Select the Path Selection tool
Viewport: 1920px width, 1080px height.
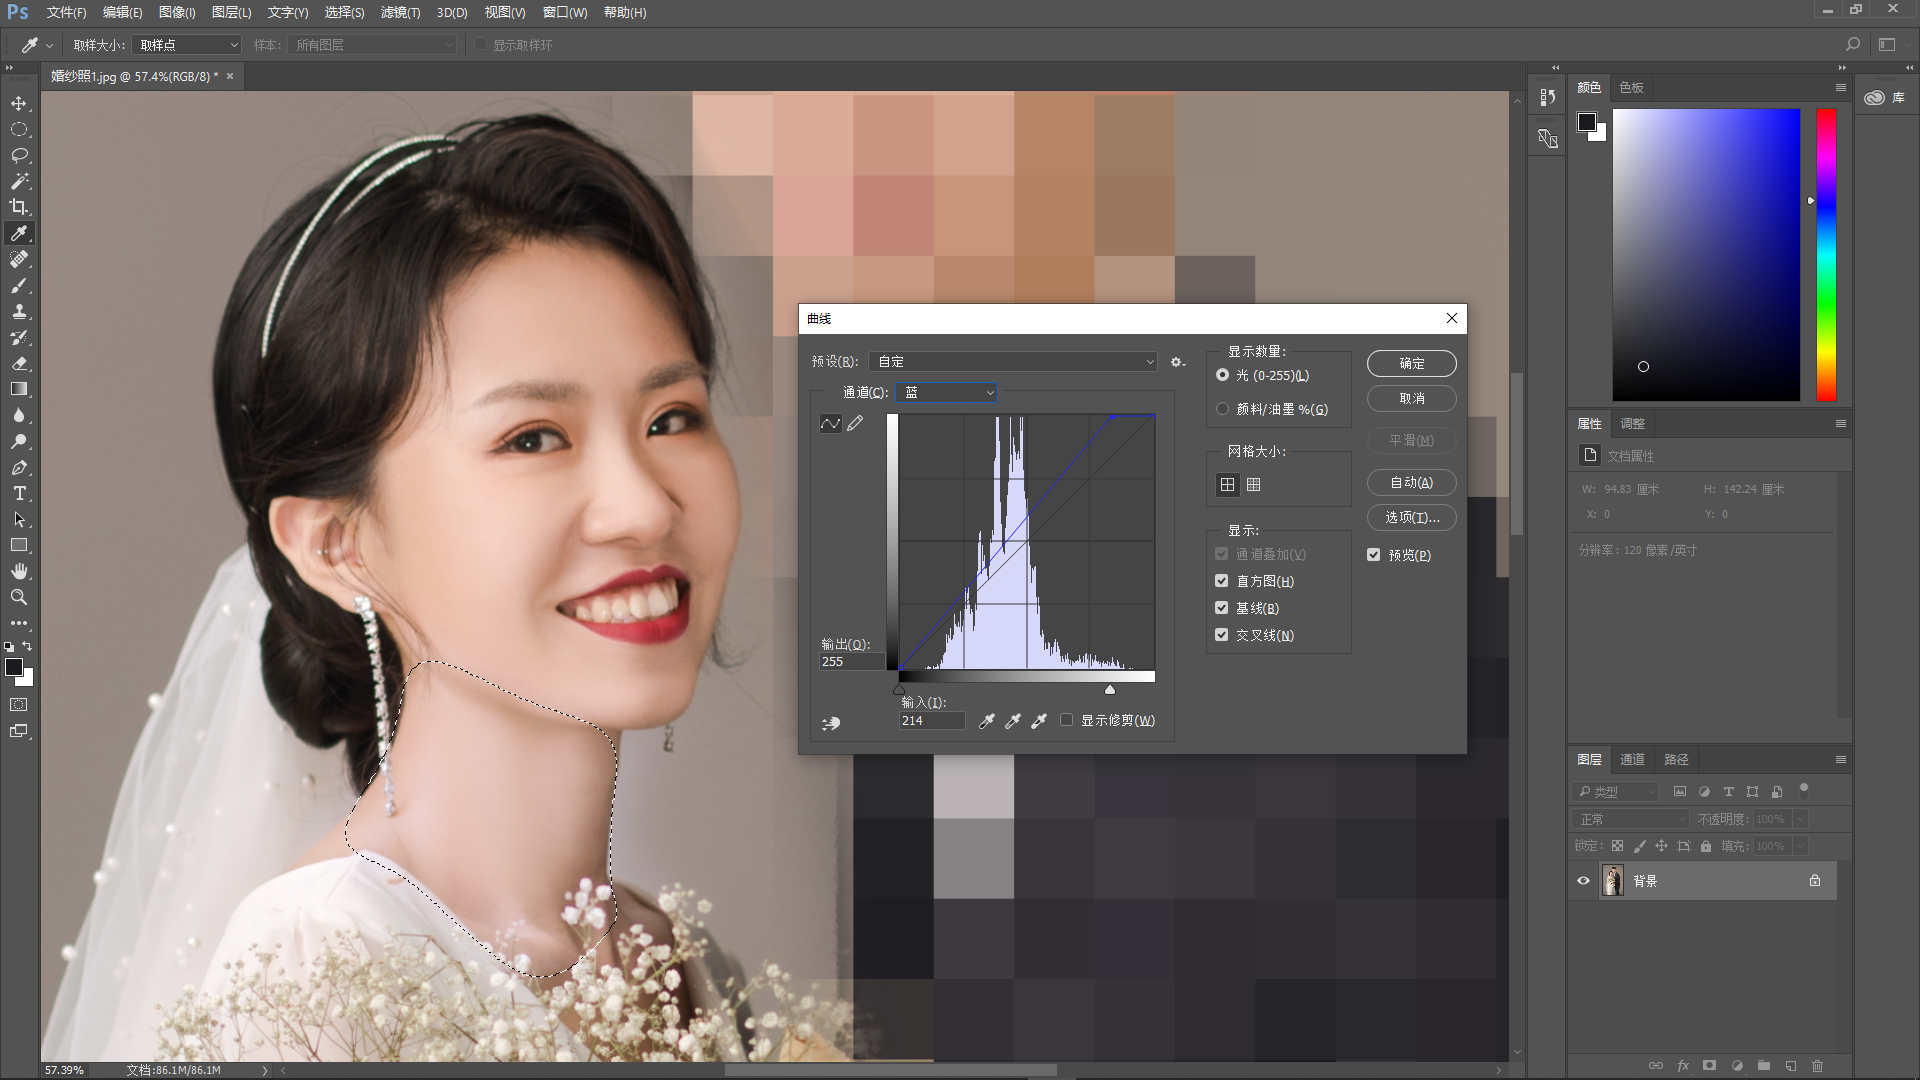(19, 520)
